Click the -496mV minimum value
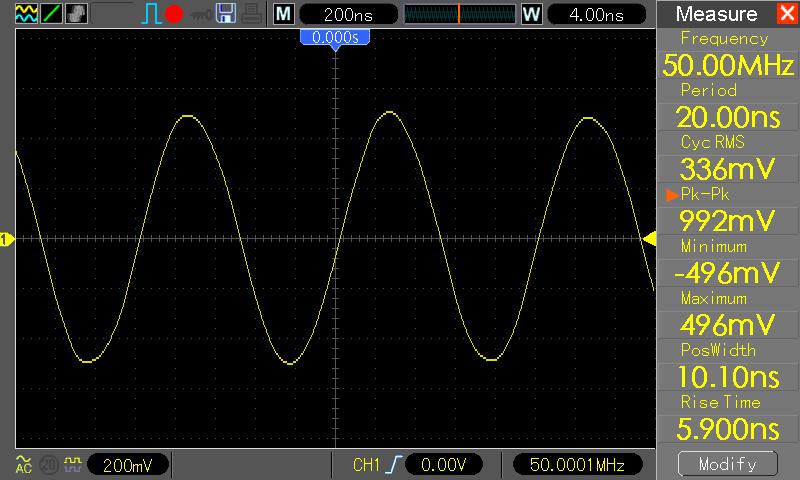 point(727,273)
